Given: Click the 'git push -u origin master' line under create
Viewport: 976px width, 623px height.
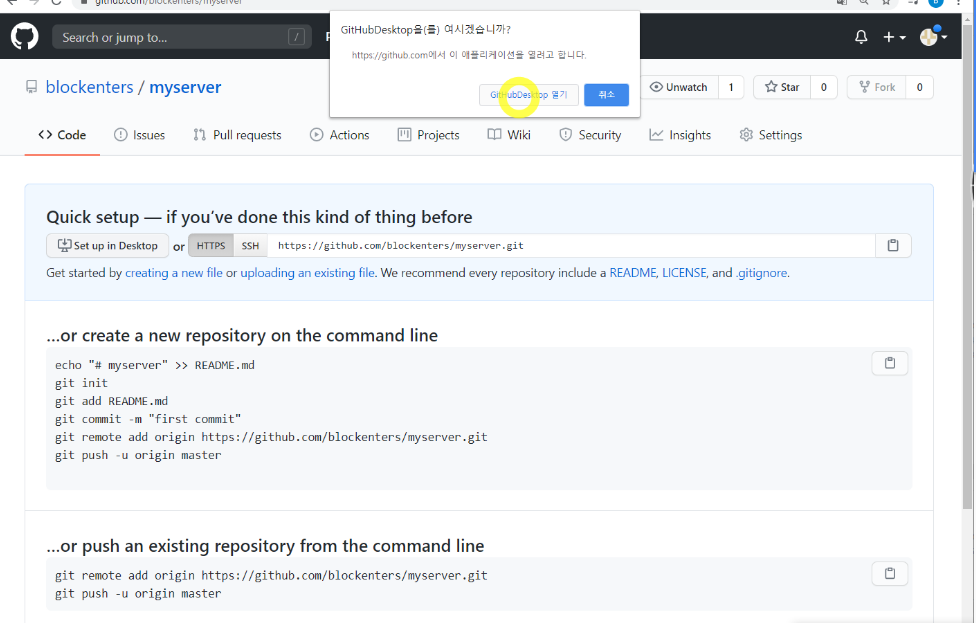Looking at the screenshot, I should pos(138,455).
